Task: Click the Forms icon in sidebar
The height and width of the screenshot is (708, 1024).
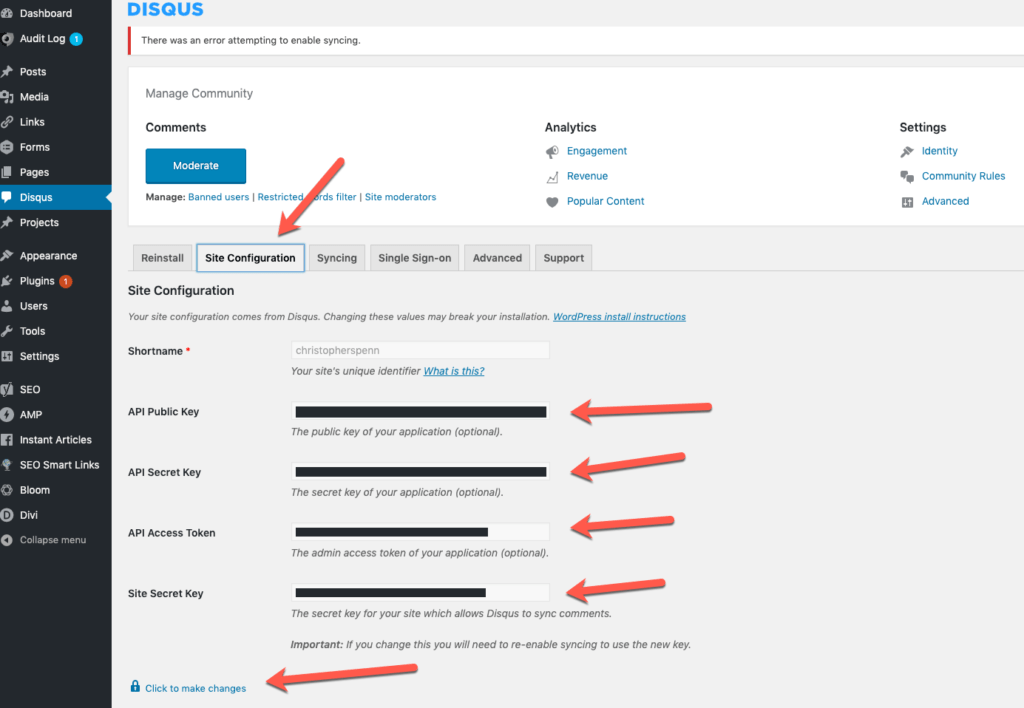Action: coord(7,147)
